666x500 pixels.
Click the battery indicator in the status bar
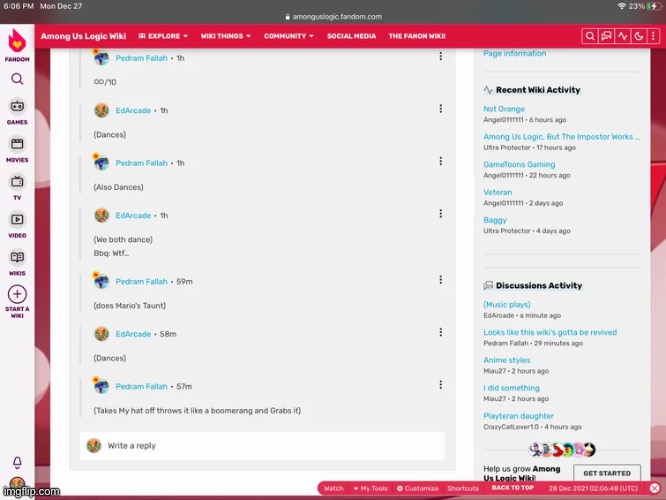pos(653,6)
